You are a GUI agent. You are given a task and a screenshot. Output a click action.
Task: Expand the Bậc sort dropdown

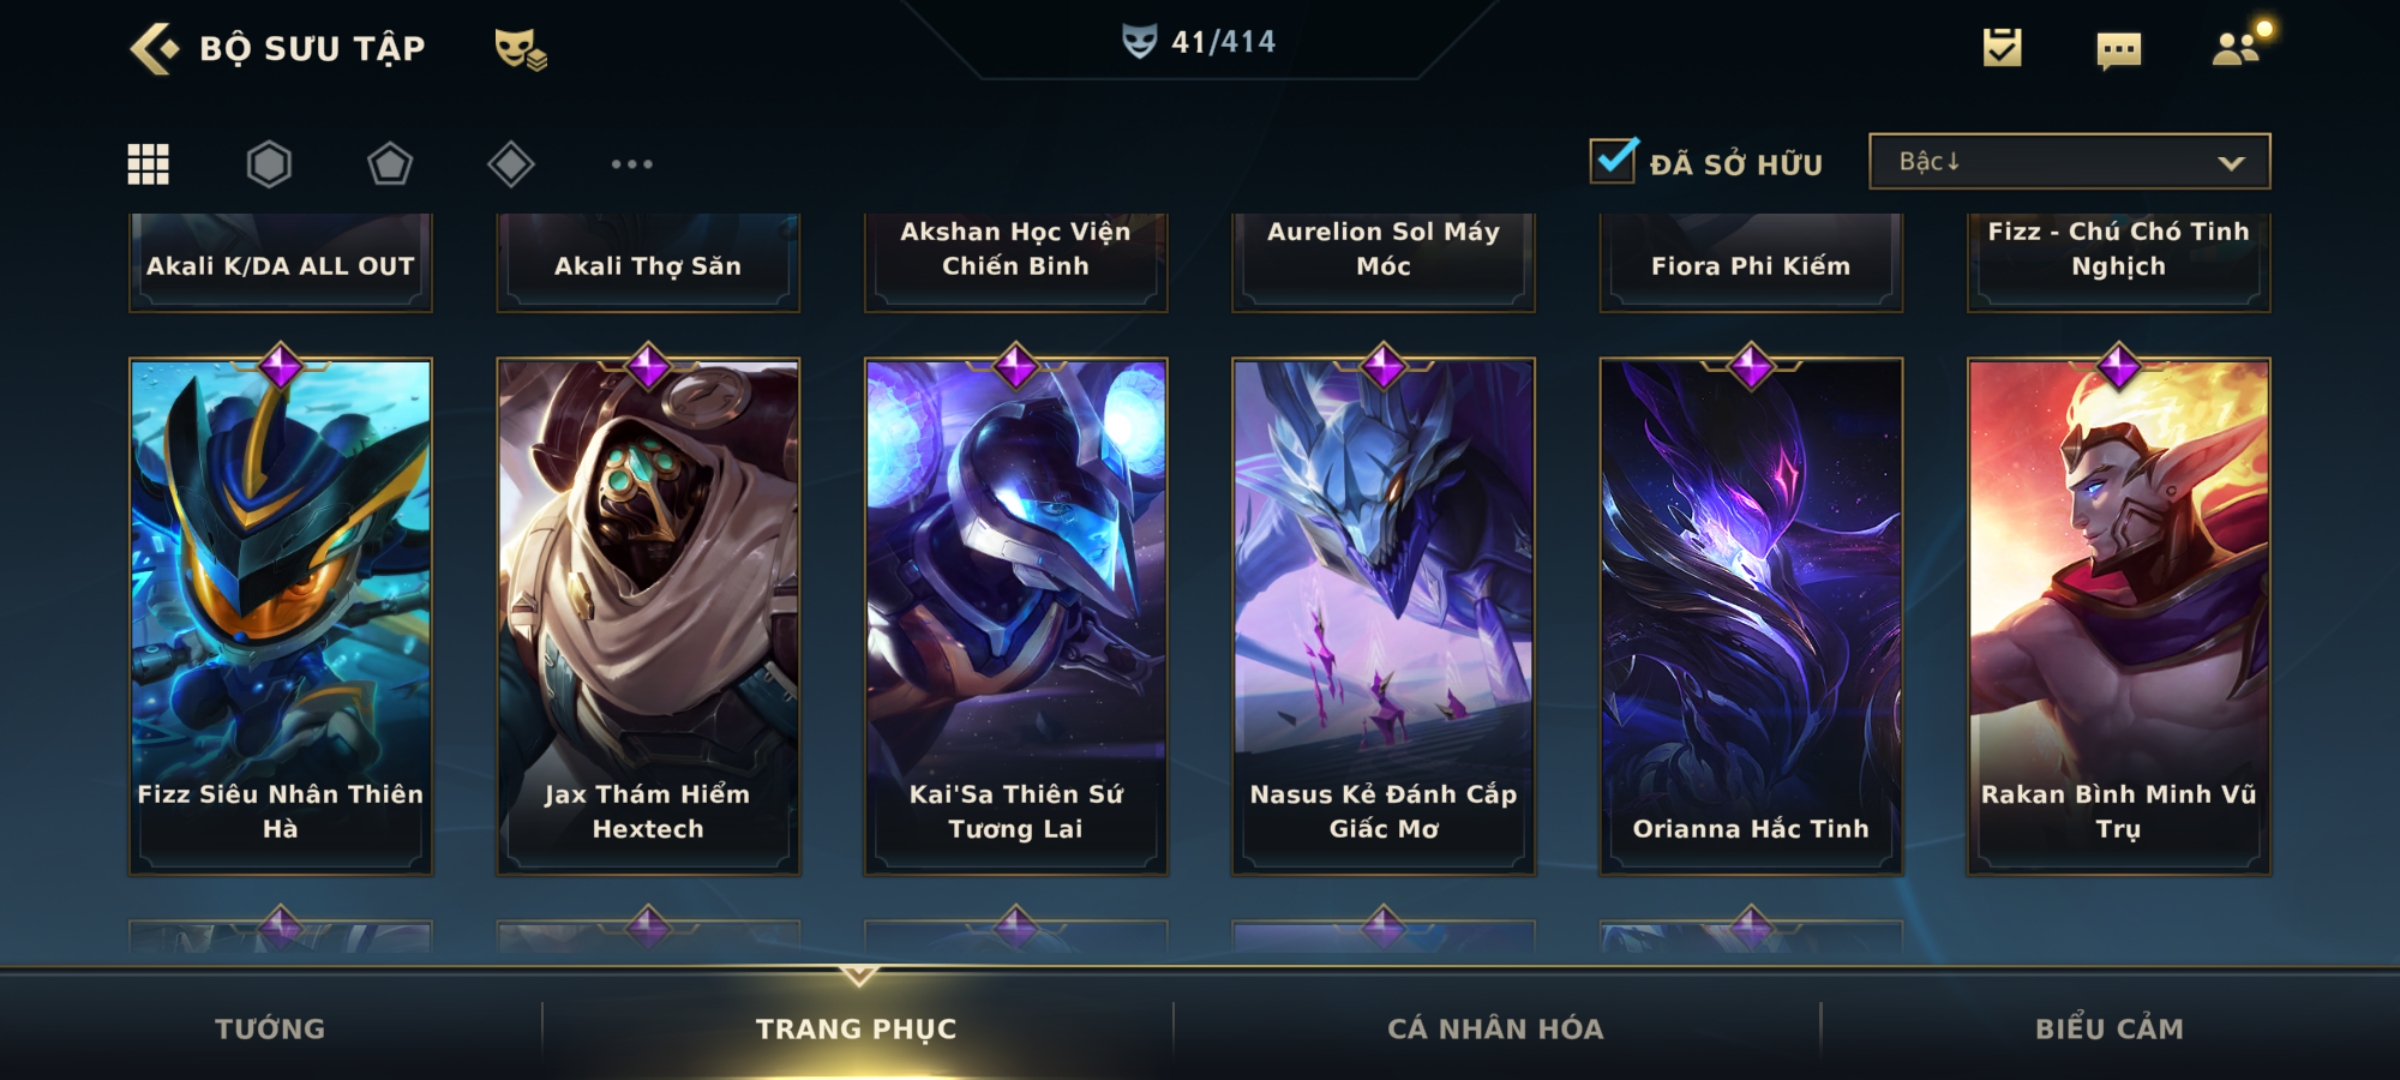[x=2069, y=161]
